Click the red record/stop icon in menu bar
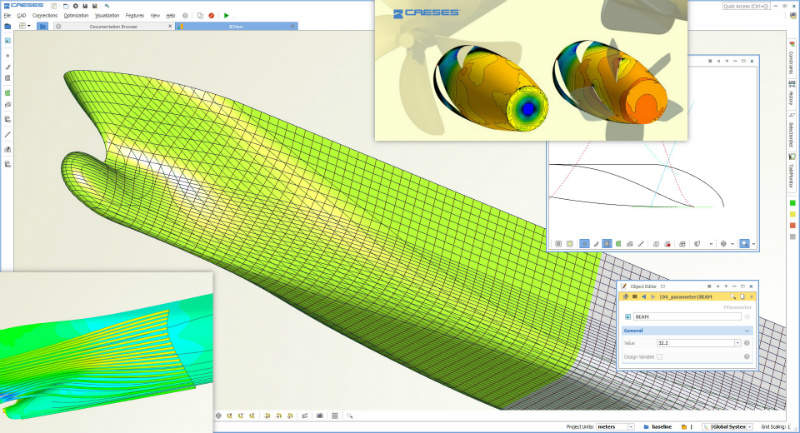 click(x=211, y=16)
